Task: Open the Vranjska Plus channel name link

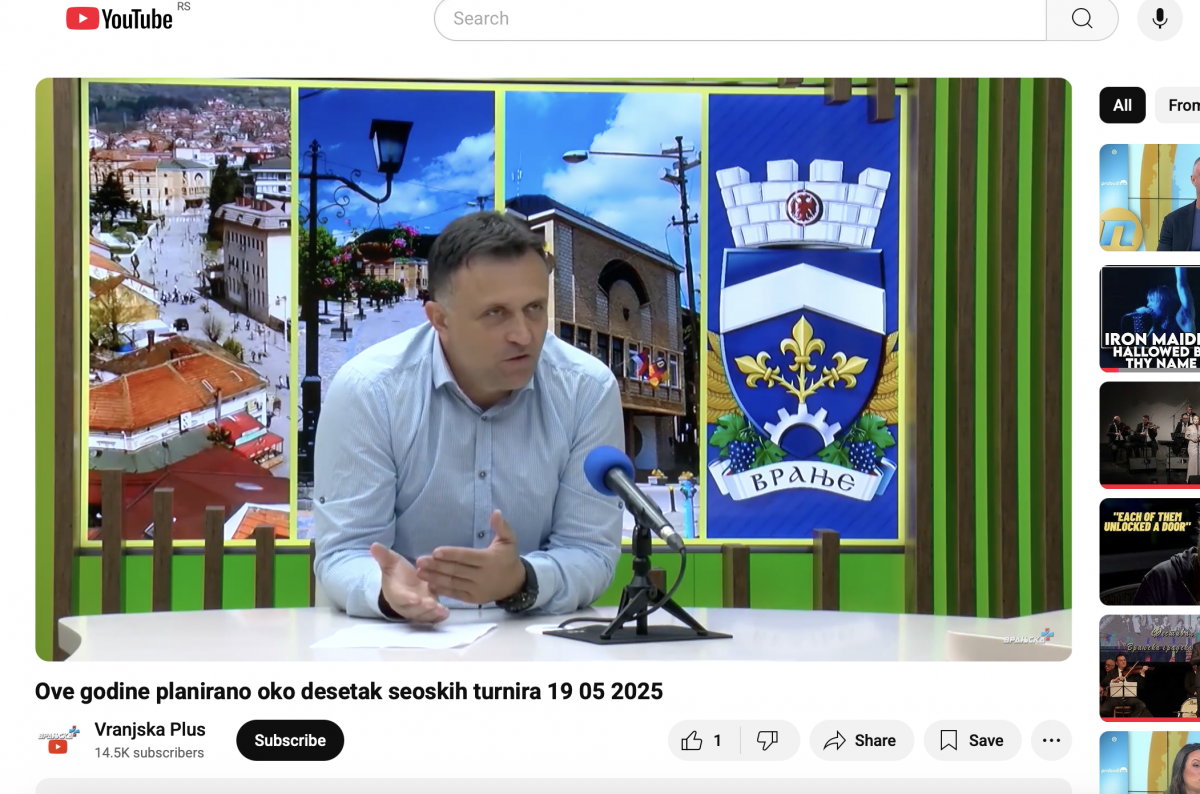Action: [x=150, y=729]
